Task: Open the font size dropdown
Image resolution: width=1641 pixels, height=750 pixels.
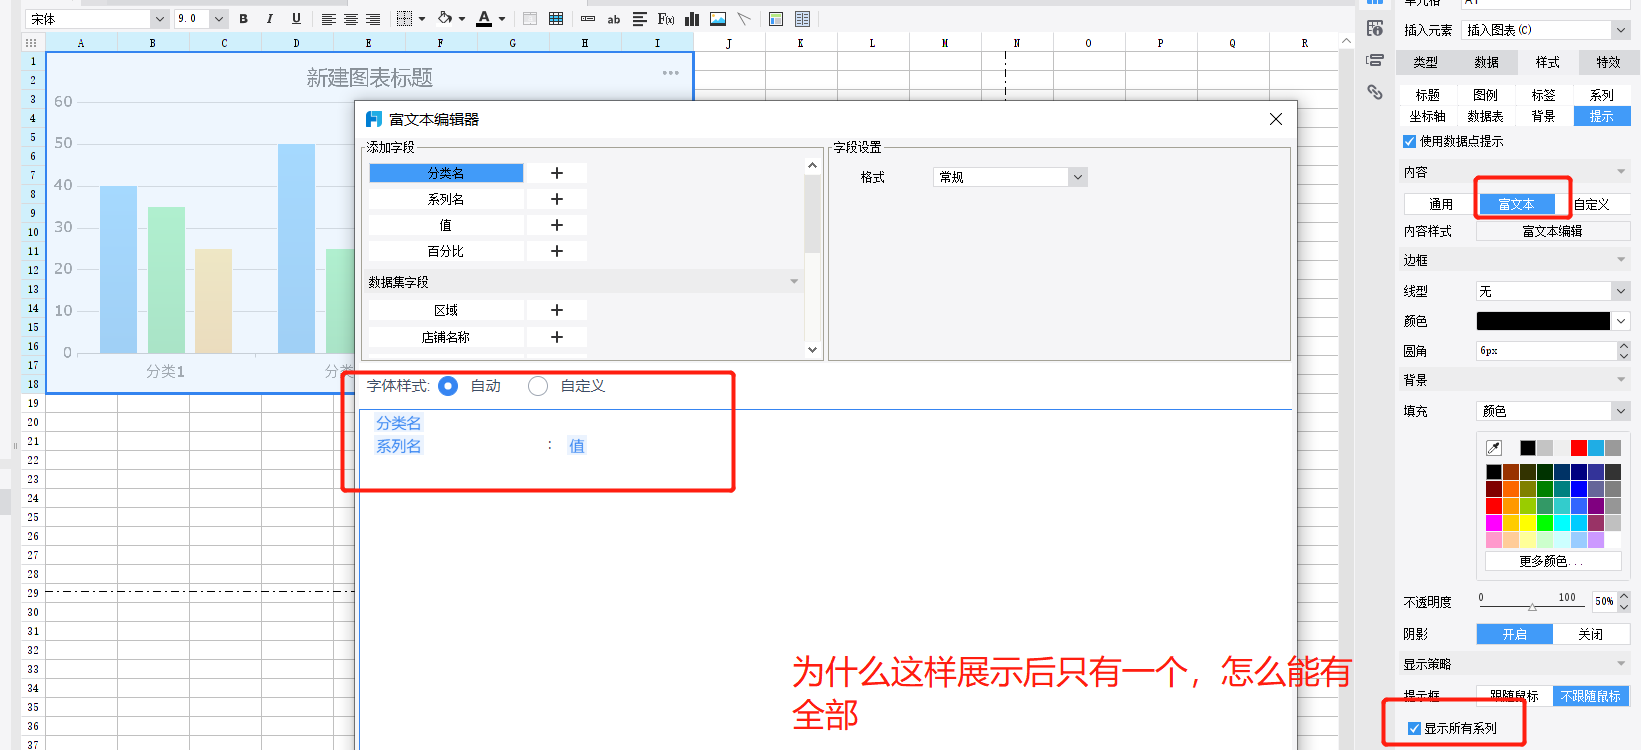Action: coord(219,19)
